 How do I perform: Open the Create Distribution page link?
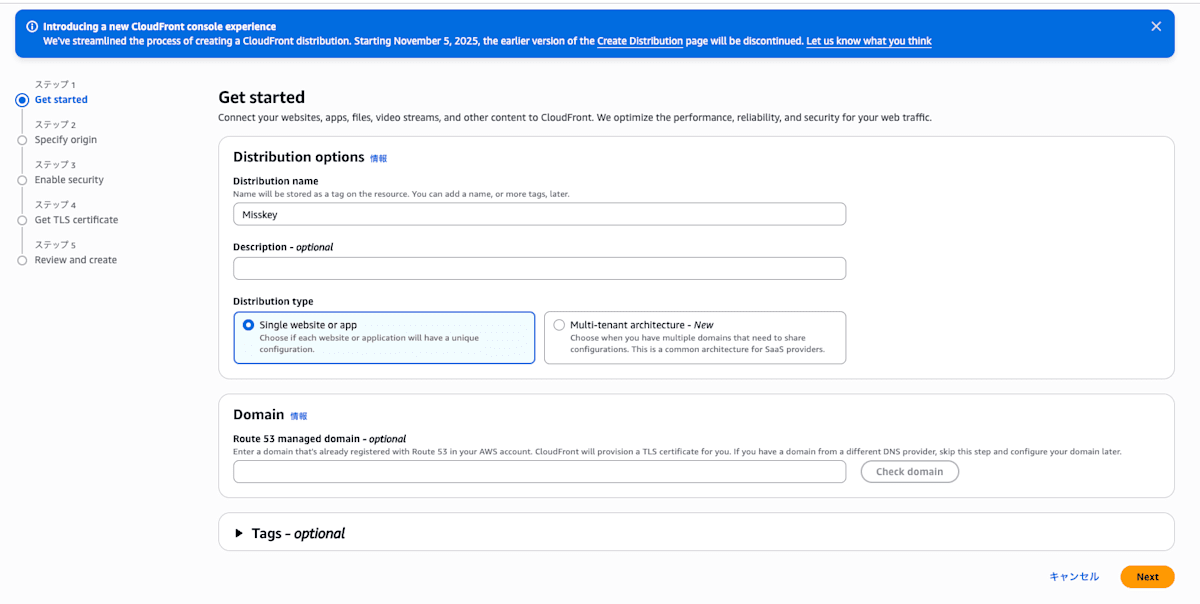tap(640, 41)
